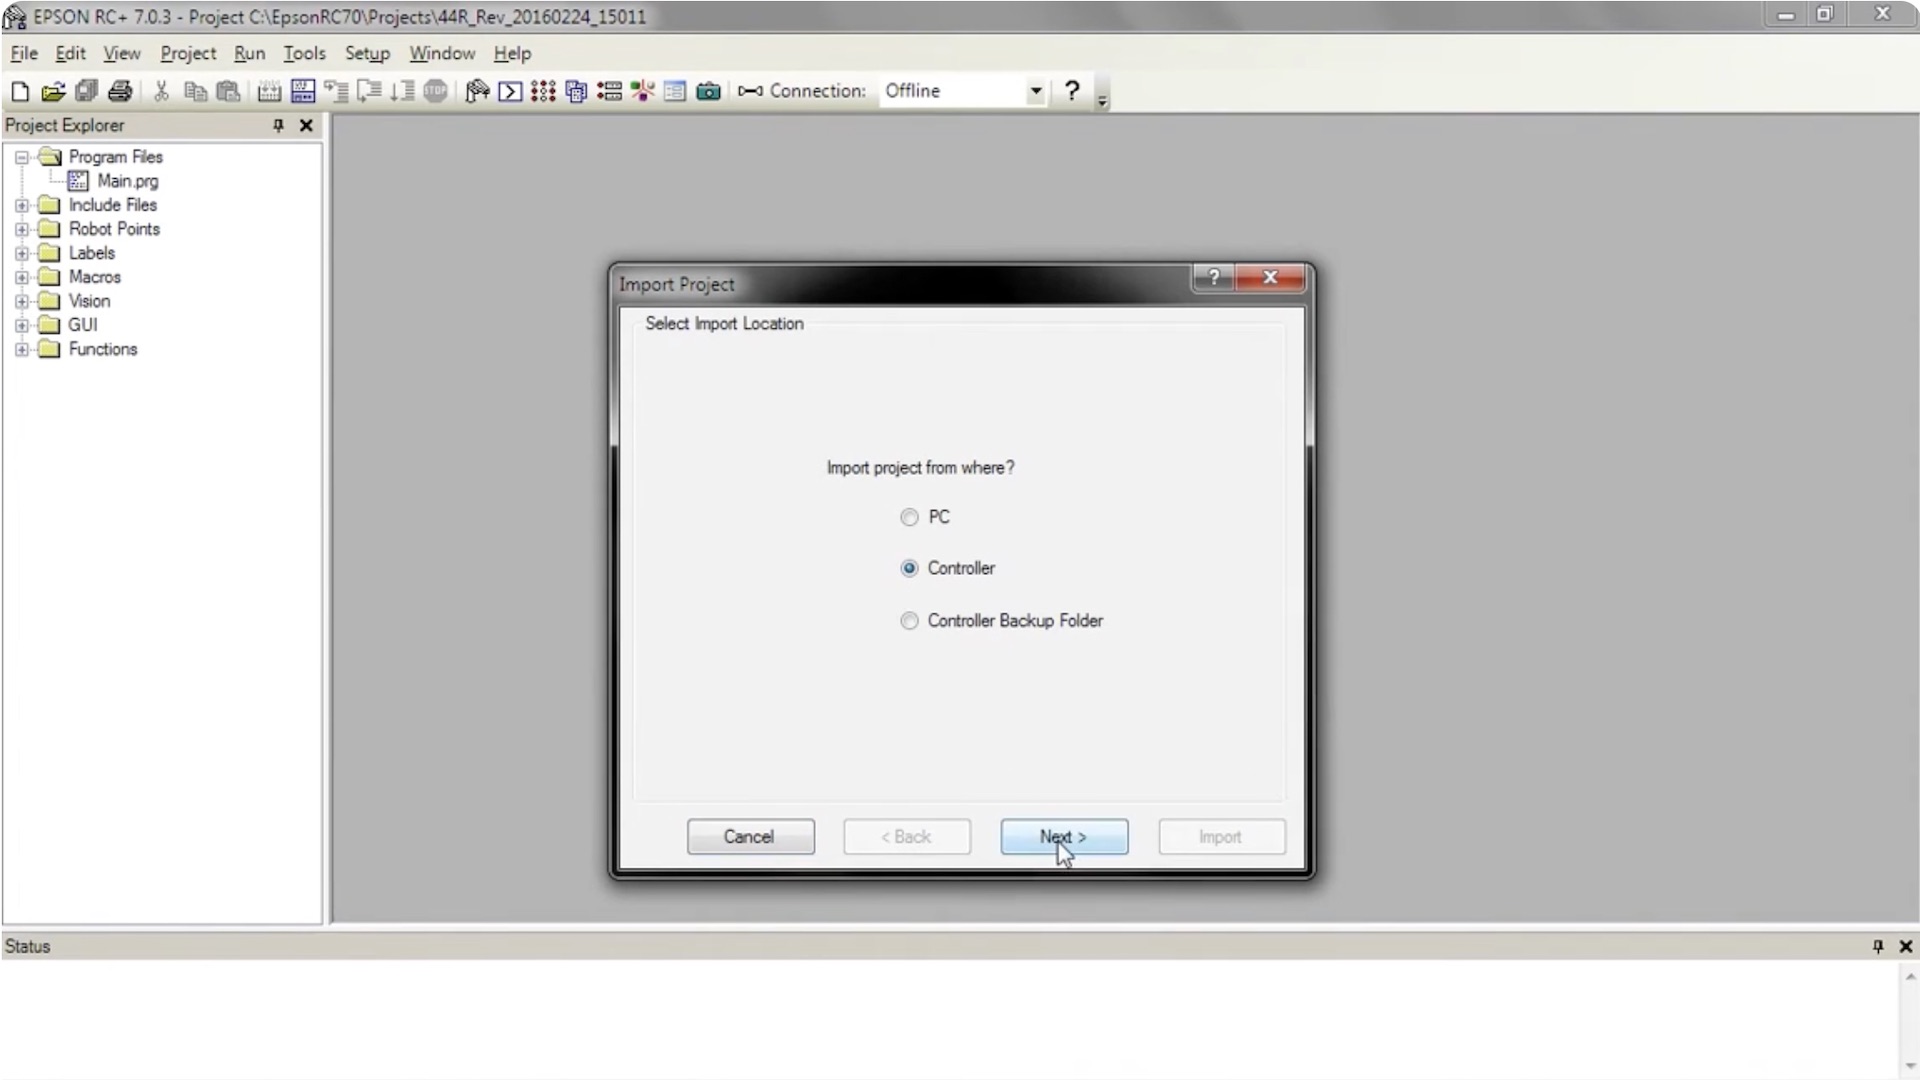1920x1080 pixels.
Task: Click the Cancel button in Import Project
Action: tap(750, 837)
